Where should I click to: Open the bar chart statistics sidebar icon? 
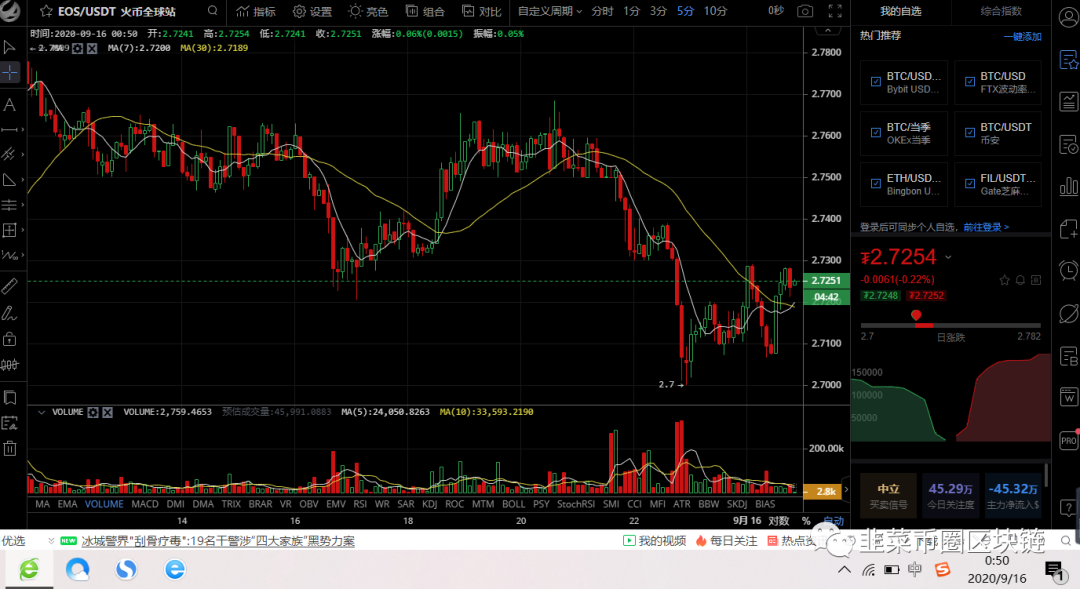tap(1068, 186)
